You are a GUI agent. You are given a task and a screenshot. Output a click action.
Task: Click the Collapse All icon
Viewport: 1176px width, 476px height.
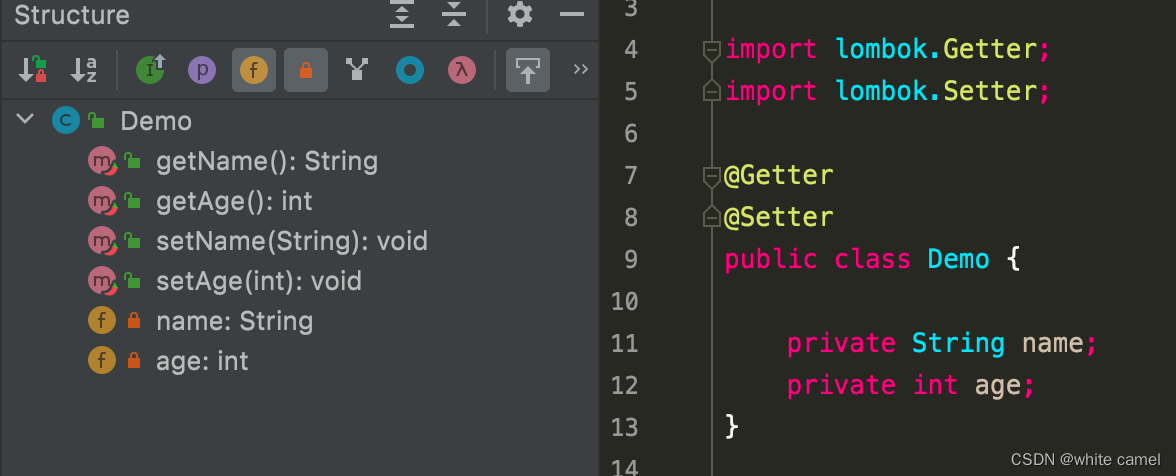coord(454,14)
